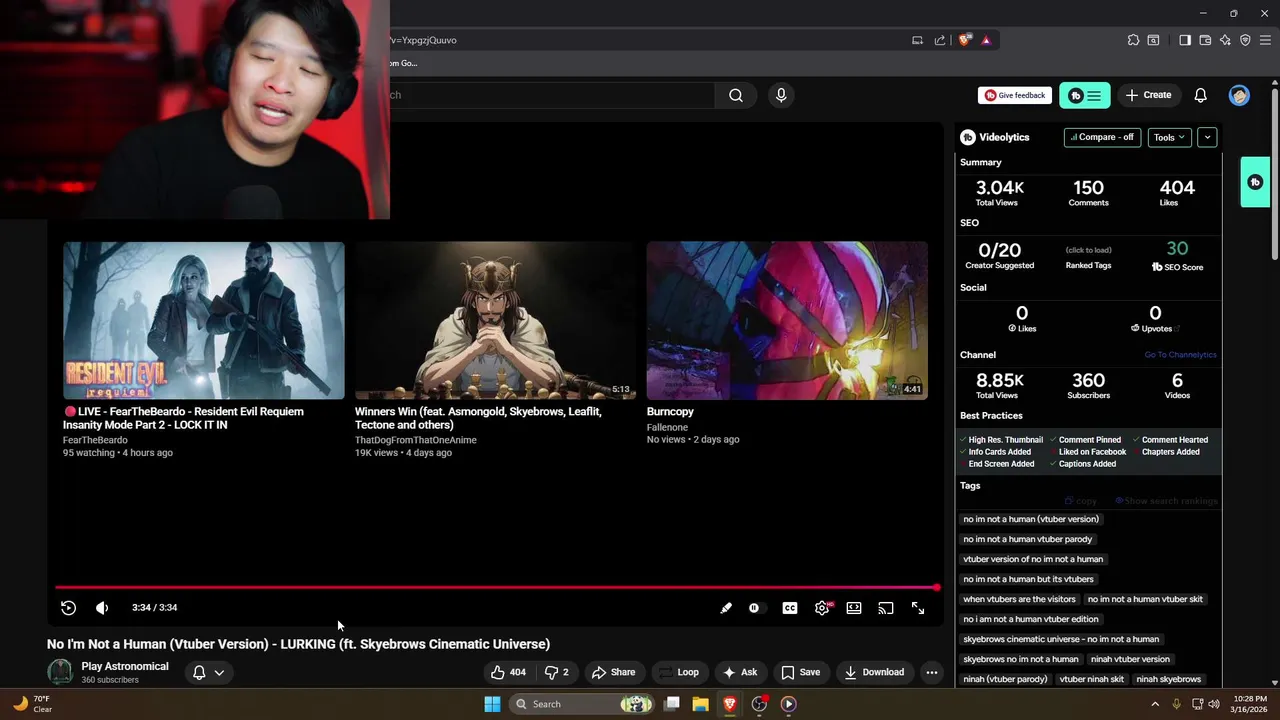The height and width of the screenshot is (720, 1280).
Task: Save the video to a playlist
Action: [801, 672]
